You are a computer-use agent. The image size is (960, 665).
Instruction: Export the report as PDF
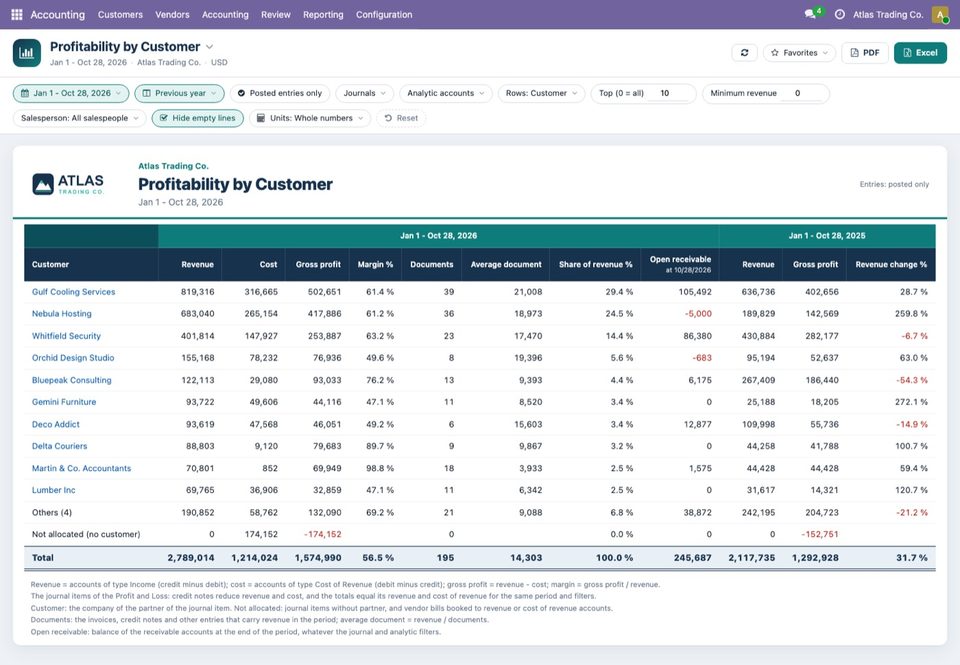[x=864, y=53]
